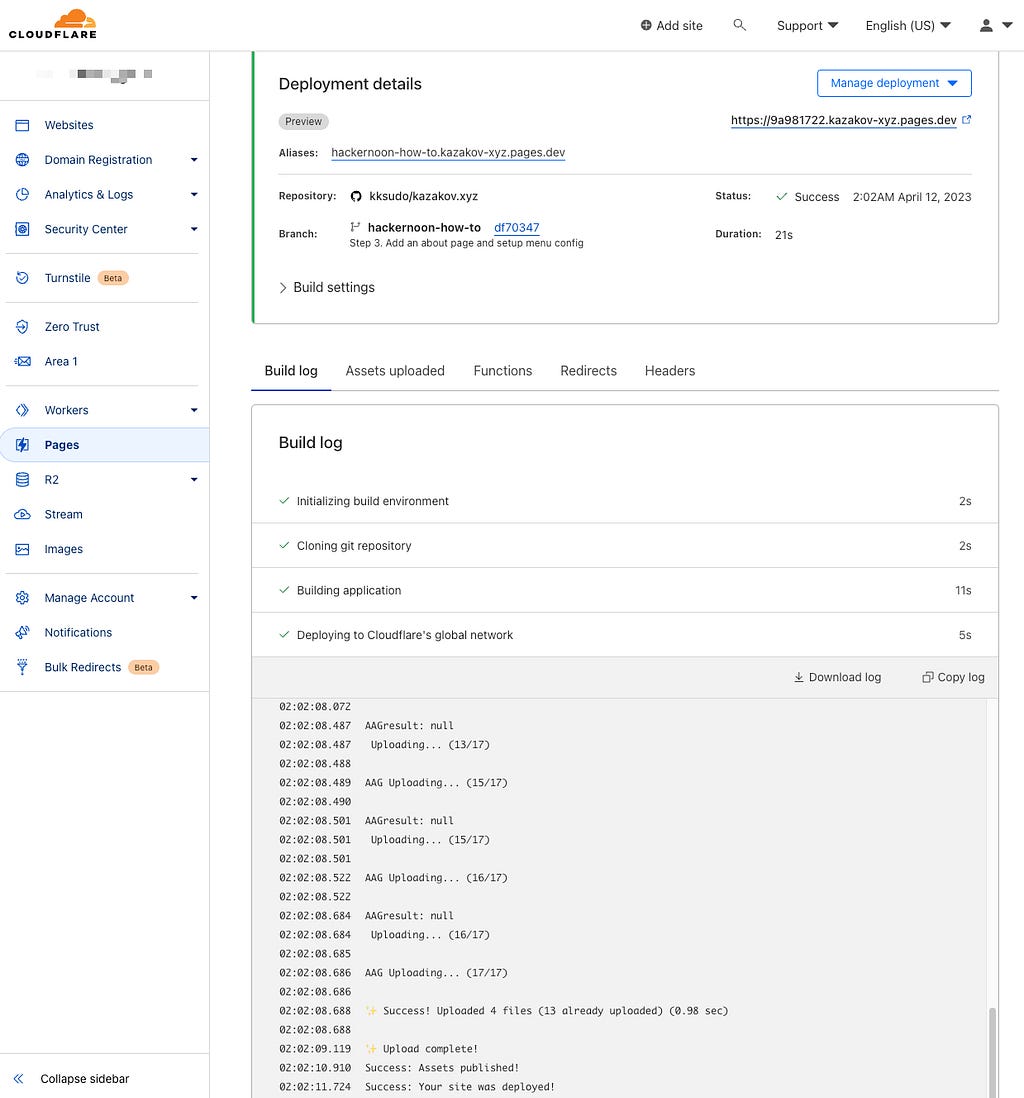Click the user account icon
The height and width of the screenshot is (1098, 1024).
click(985, 25)
